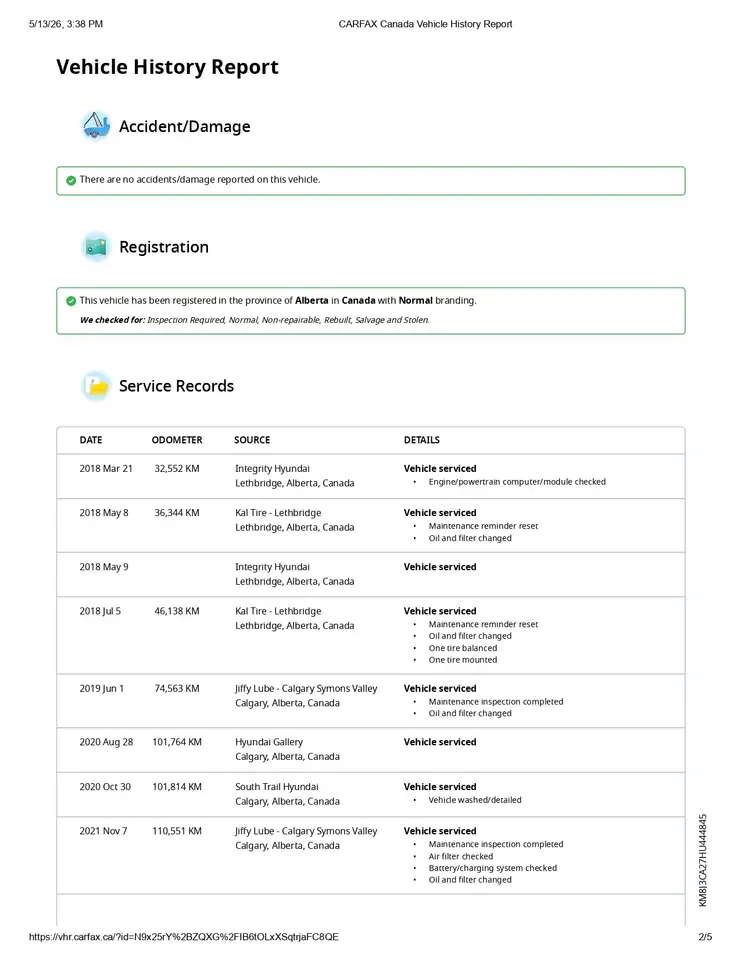The width and height of the screenshot is (741, 960).
Task: Click the VIN 'KM8J3CA27HU444845' in the margin
Action: 702,860
